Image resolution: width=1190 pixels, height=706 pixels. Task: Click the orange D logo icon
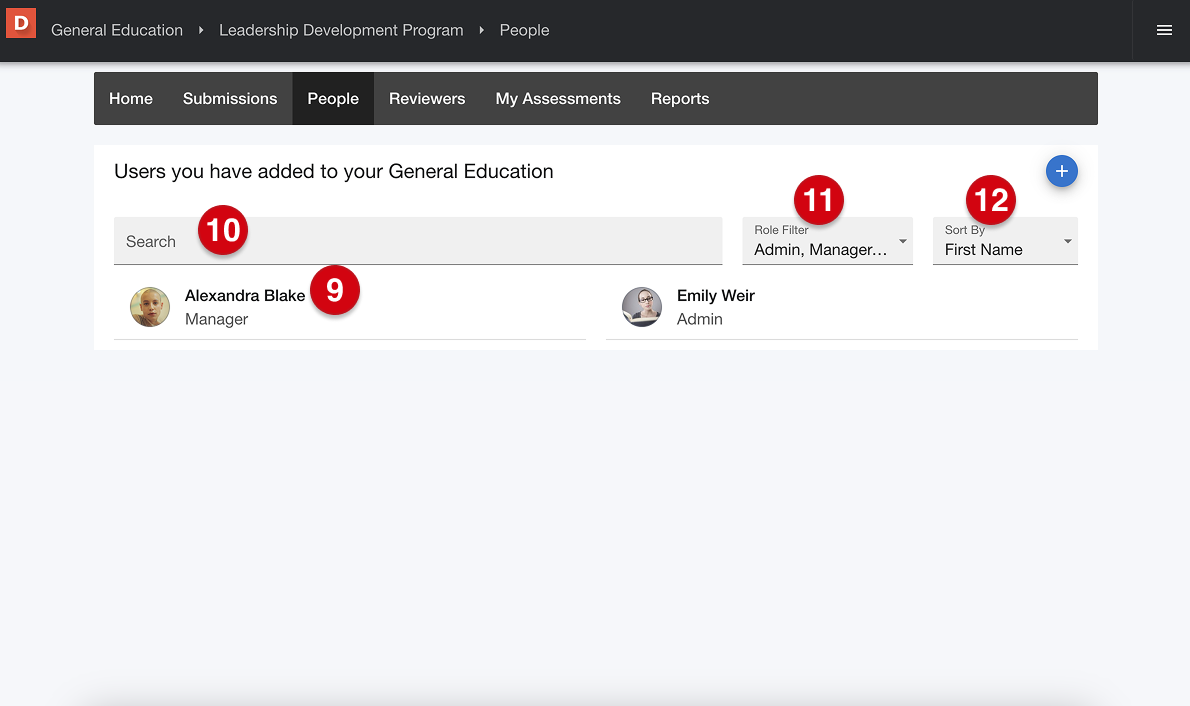tap(21, 23)
